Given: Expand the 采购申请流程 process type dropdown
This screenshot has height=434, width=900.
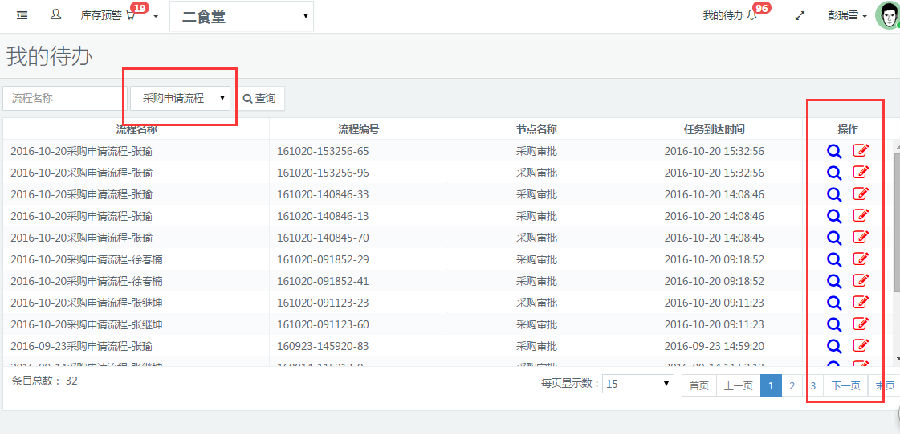Looking at the screenshot, I should pos(182,98).
